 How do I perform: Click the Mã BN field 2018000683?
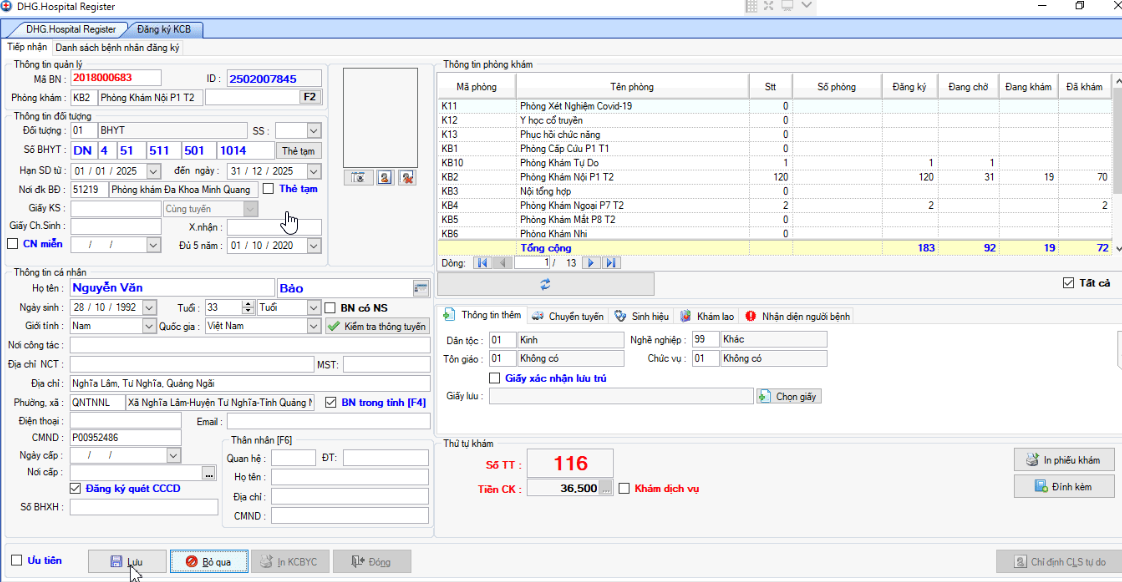(x=115, y=78)
